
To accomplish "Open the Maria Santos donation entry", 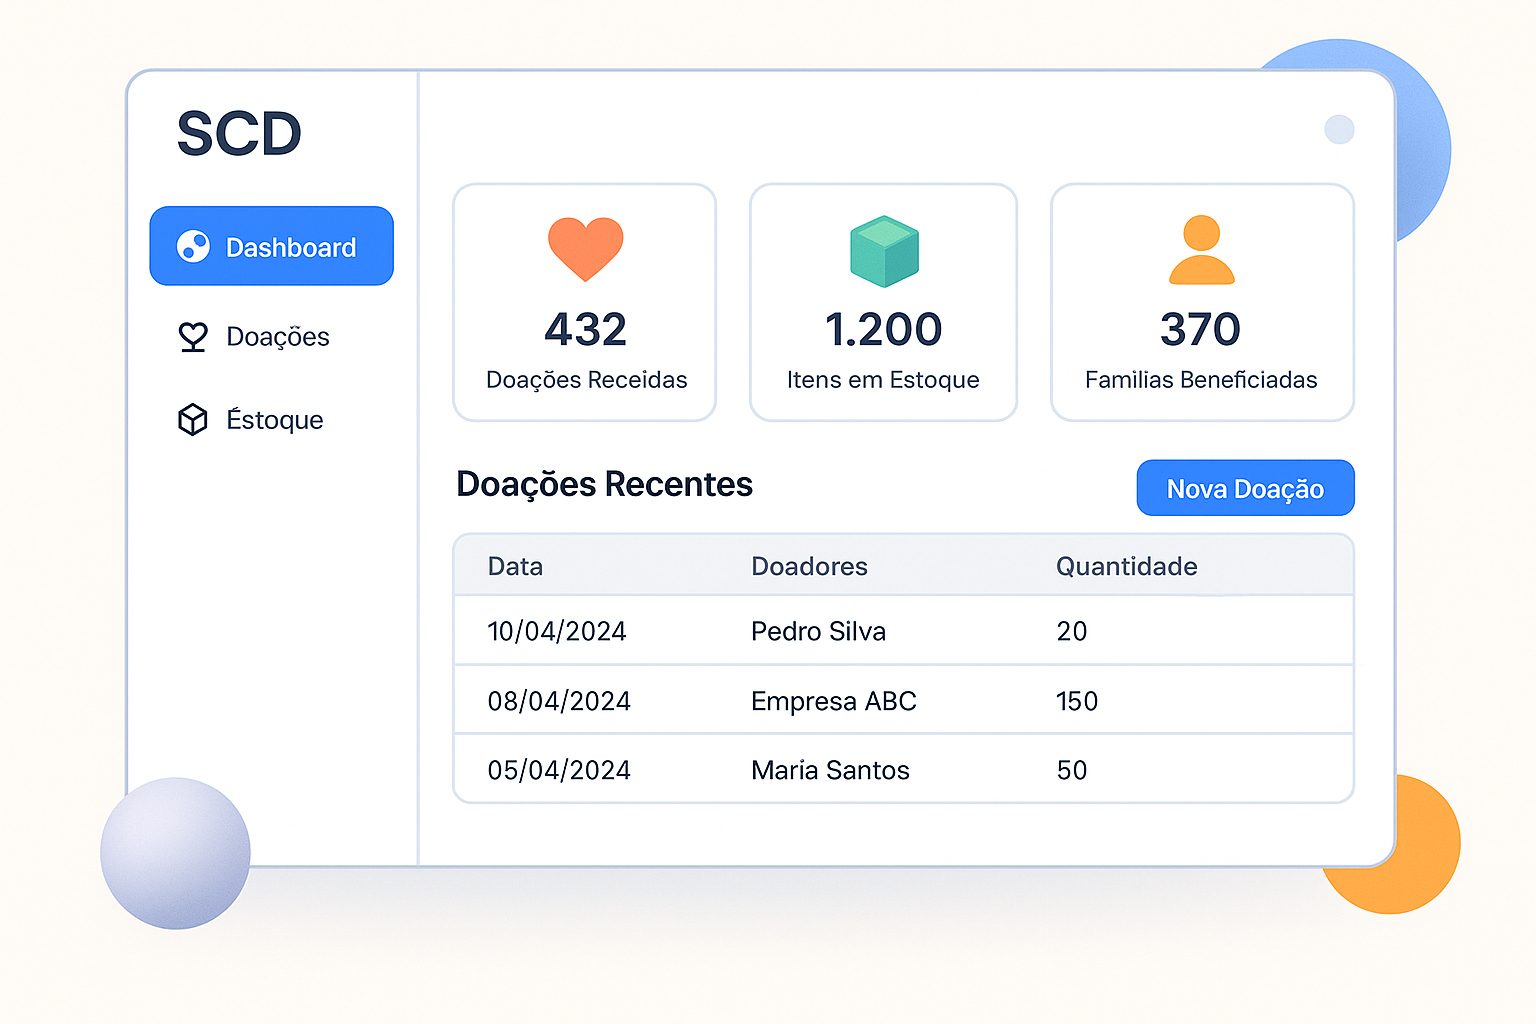I will (830, 770).
